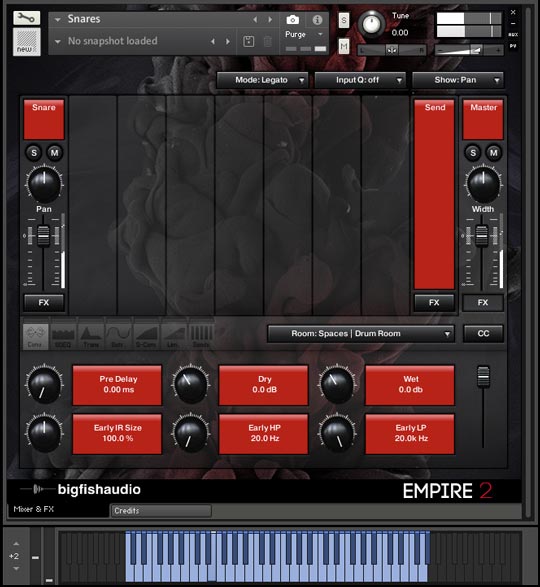
Task: Mute the Master channel
Action: (x=494, y=153)
